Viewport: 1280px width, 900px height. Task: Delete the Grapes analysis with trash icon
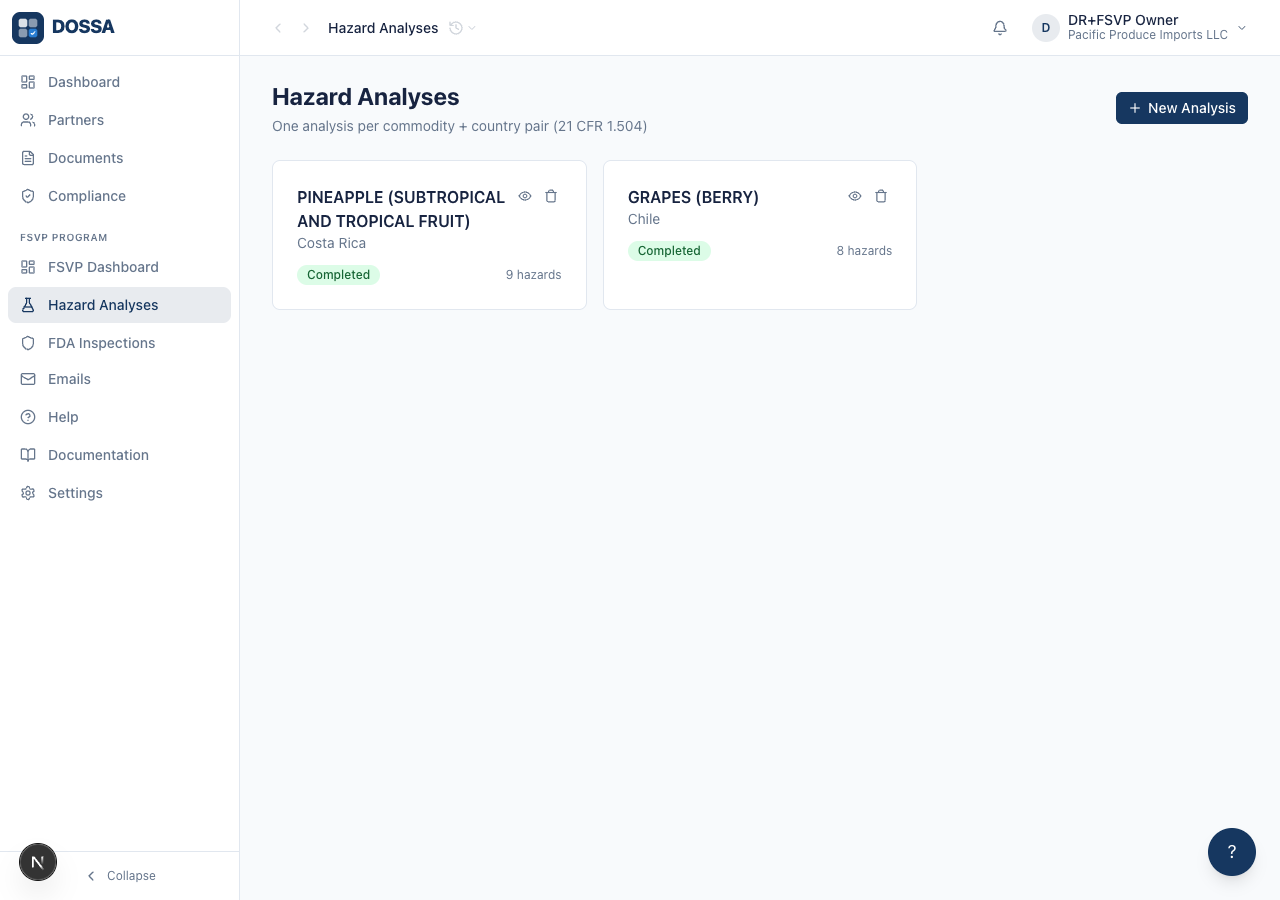point(881,196)
